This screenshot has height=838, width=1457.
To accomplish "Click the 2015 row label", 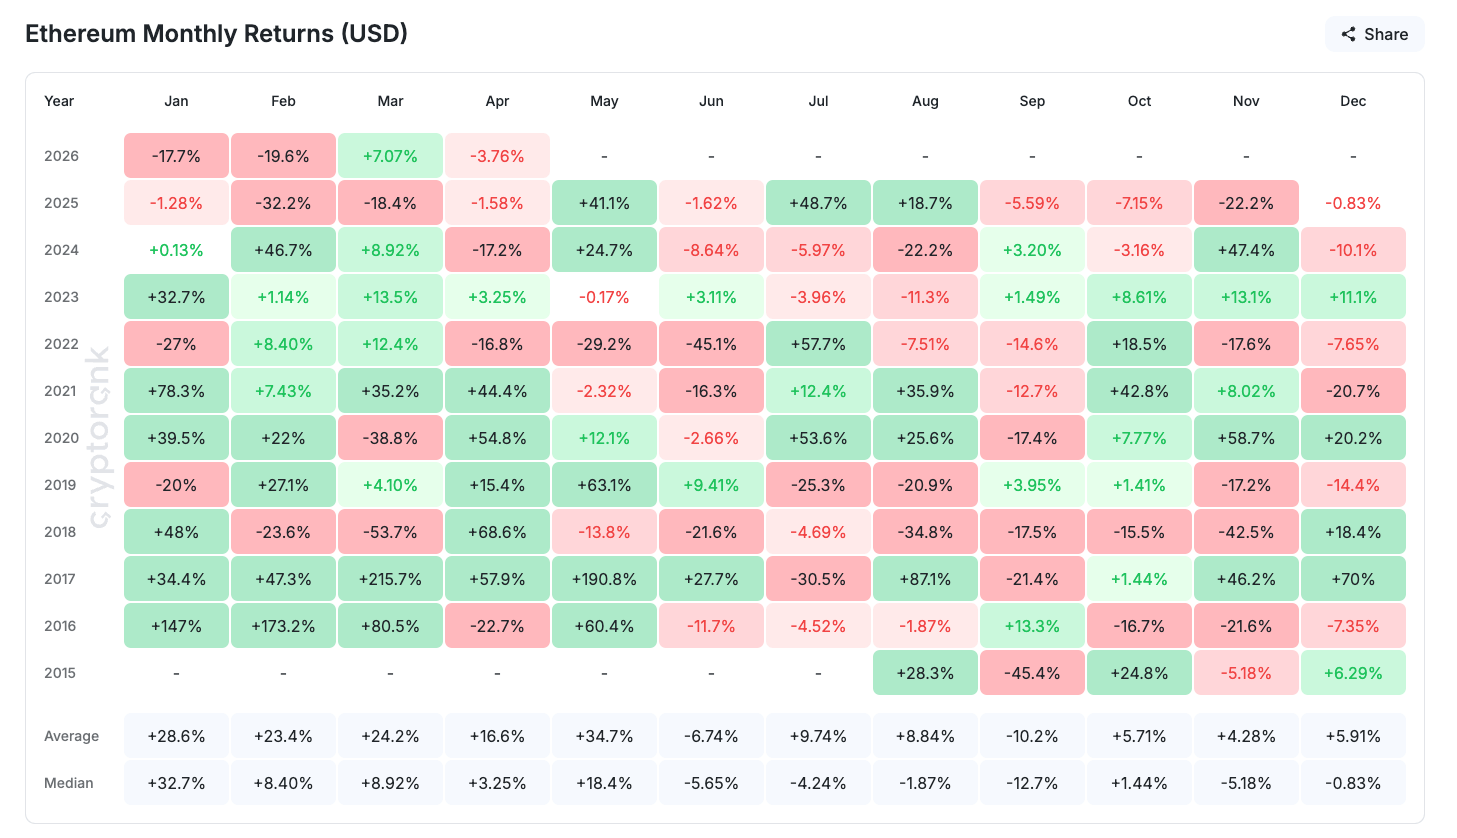I will pos(60,673).
